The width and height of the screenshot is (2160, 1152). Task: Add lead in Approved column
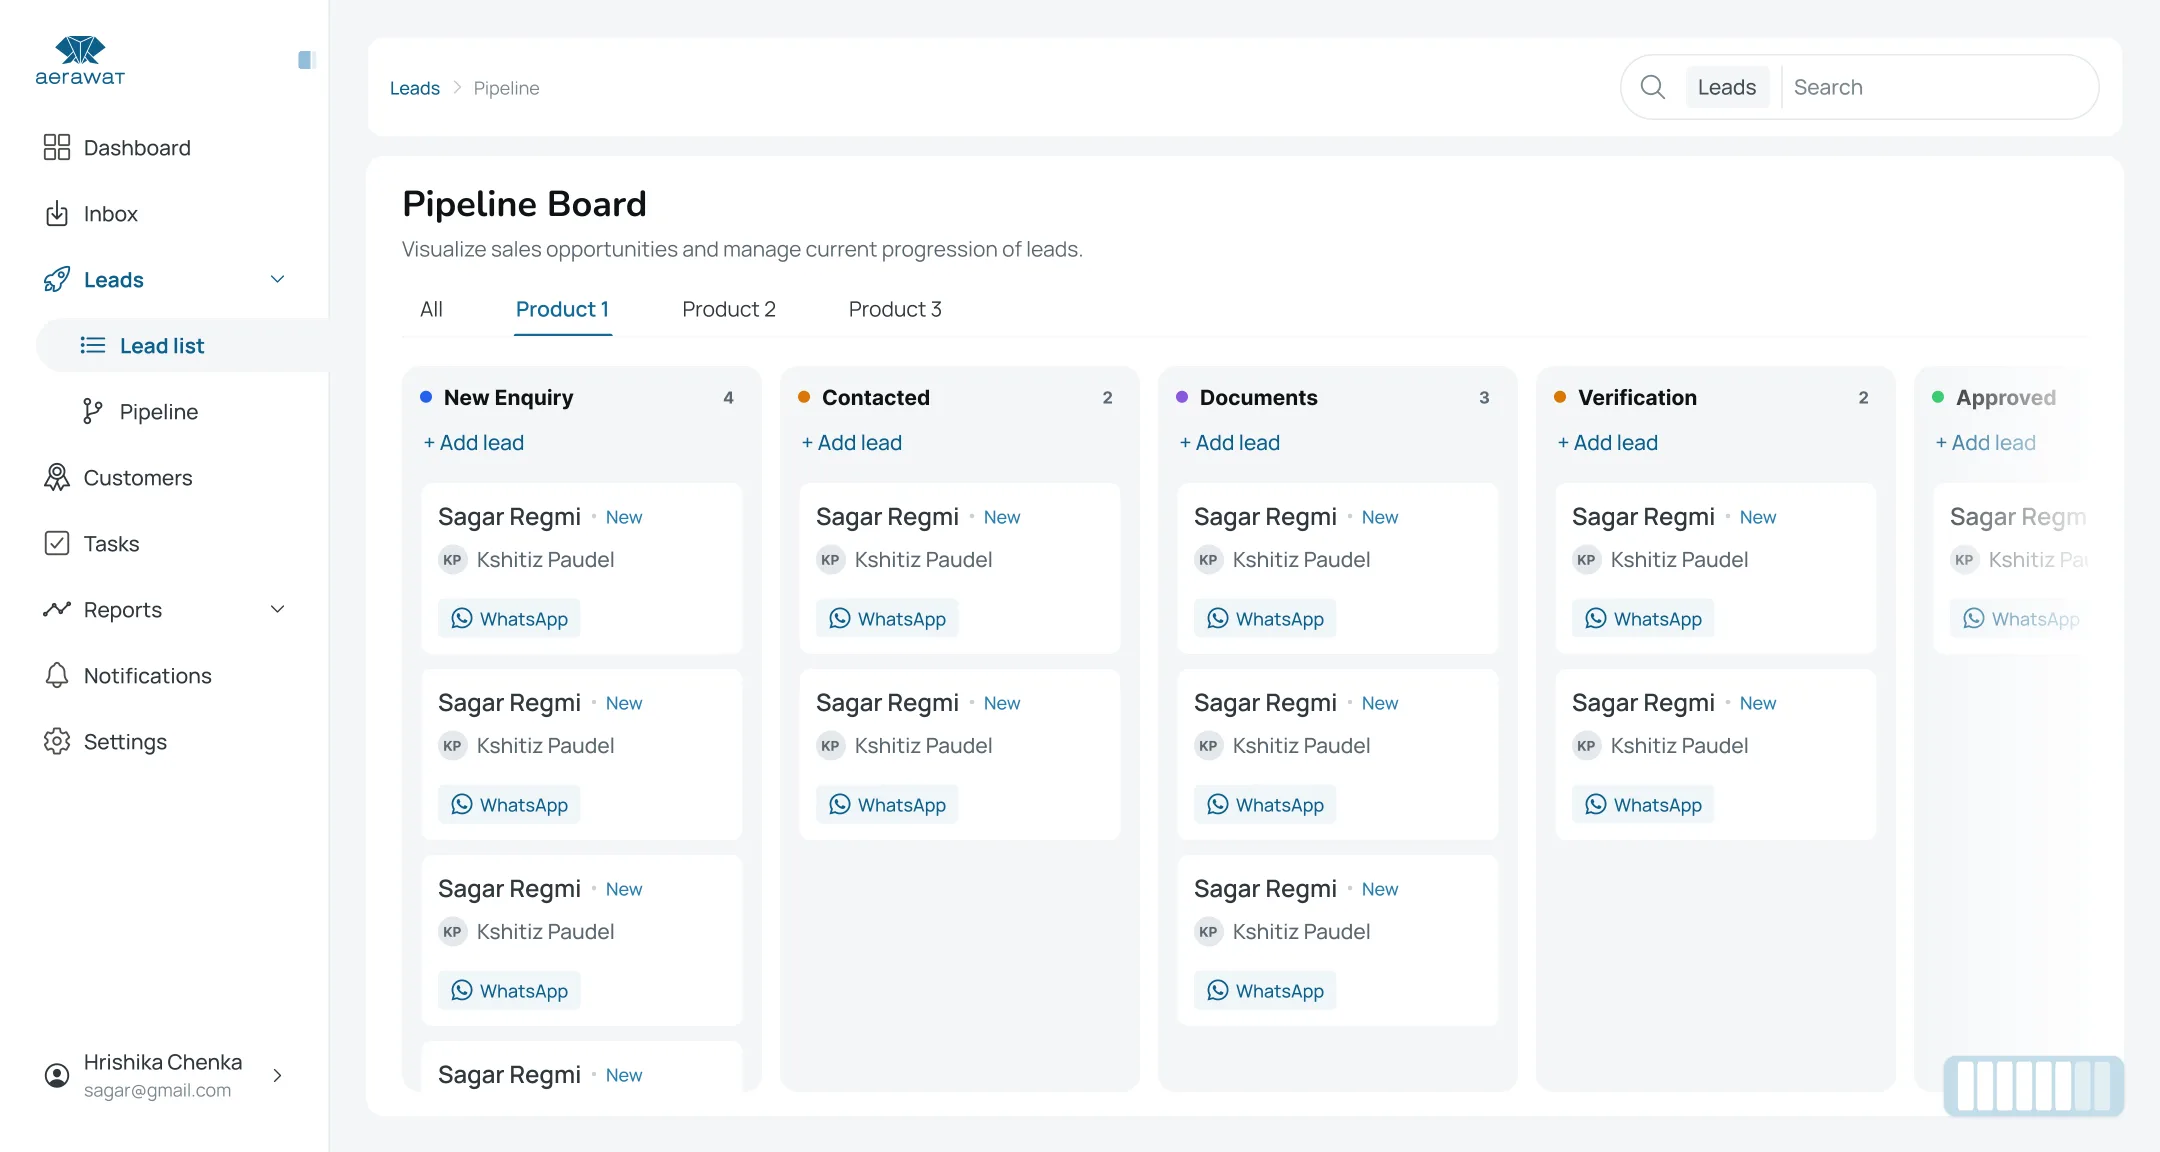click(x=1985, y=442)
